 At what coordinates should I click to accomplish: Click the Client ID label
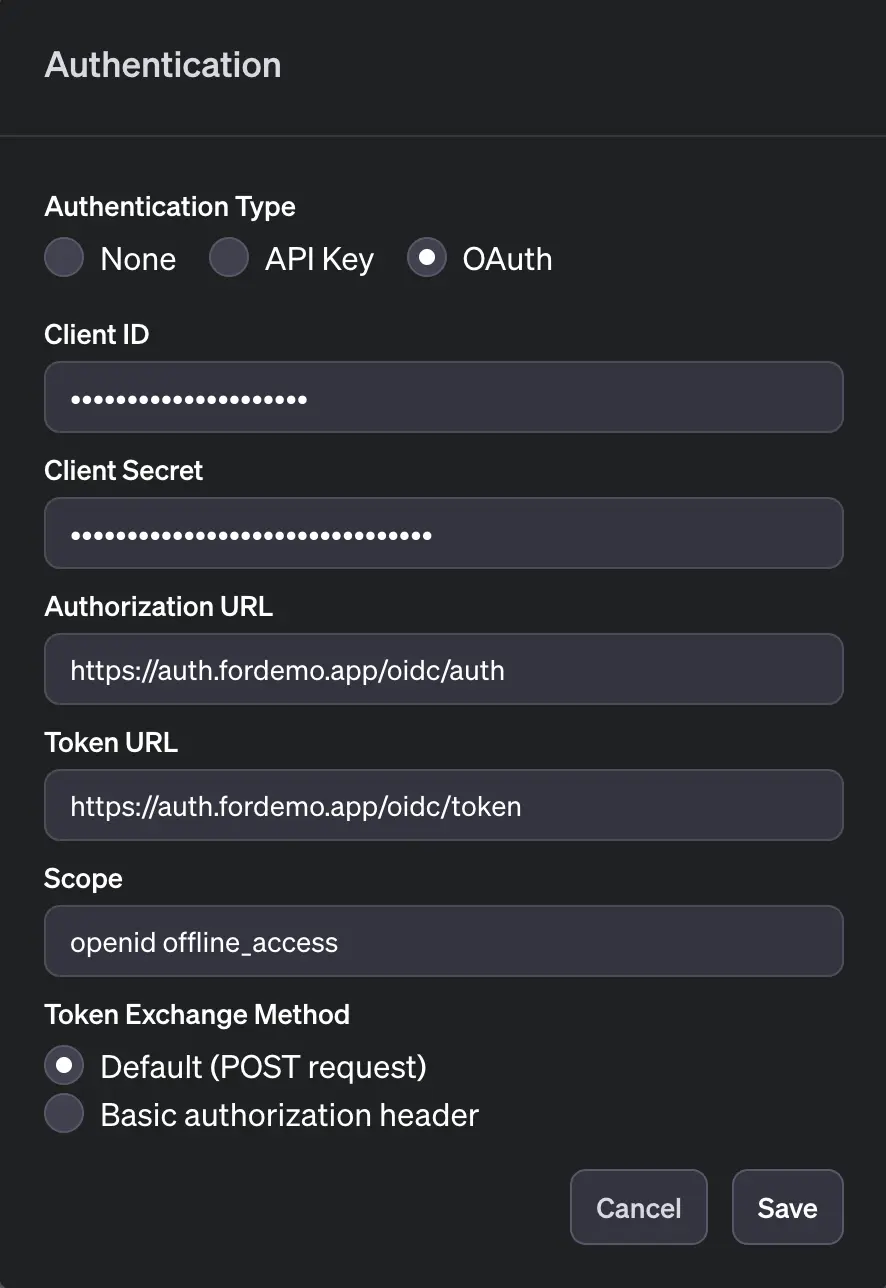click(x=96, y=334)
